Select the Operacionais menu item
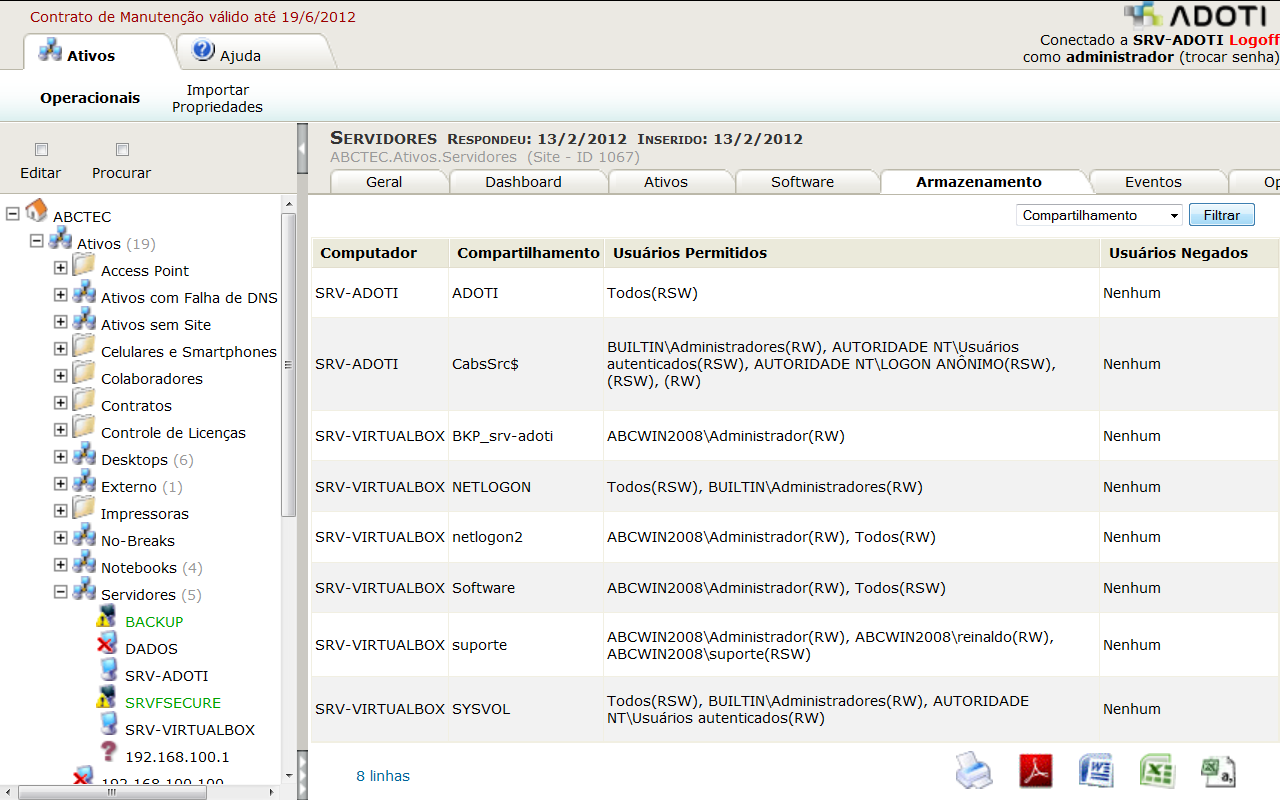This screenshot has height=800, width=1280. [x=90, y=98]
